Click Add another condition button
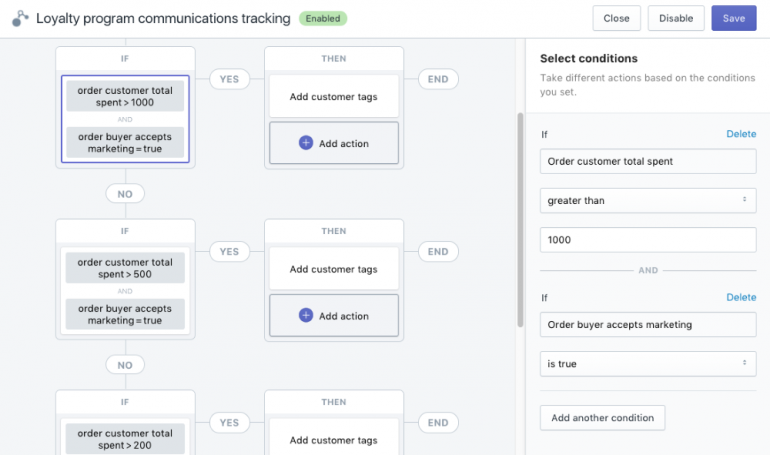Screen dimensions: 770x455 pyautogui.click(x=602, y=418)
